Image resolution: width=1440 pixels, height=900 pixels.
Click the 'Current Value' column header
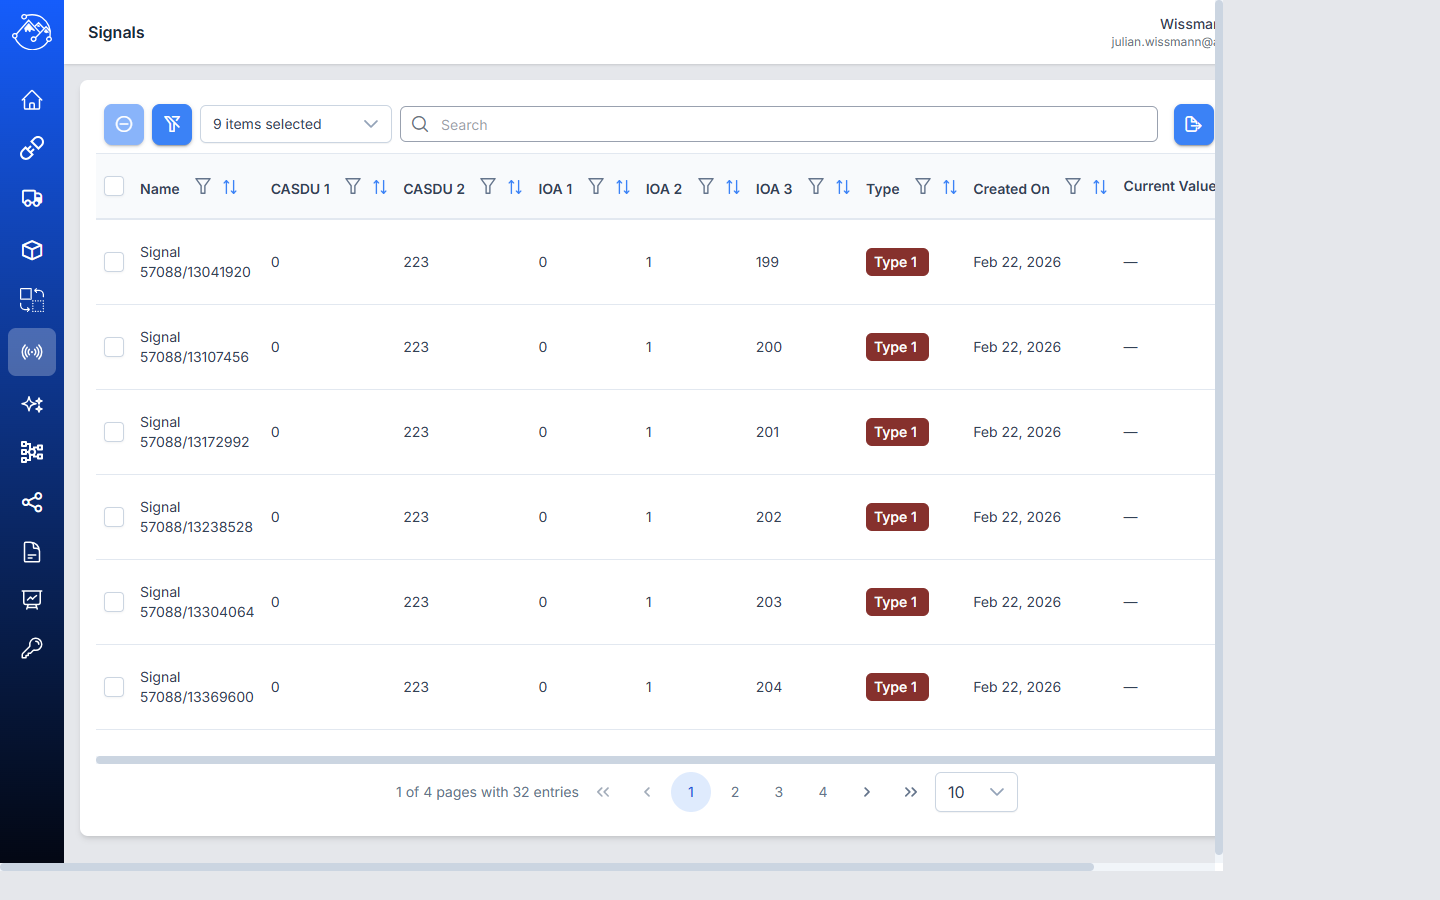click(1169, 186)
